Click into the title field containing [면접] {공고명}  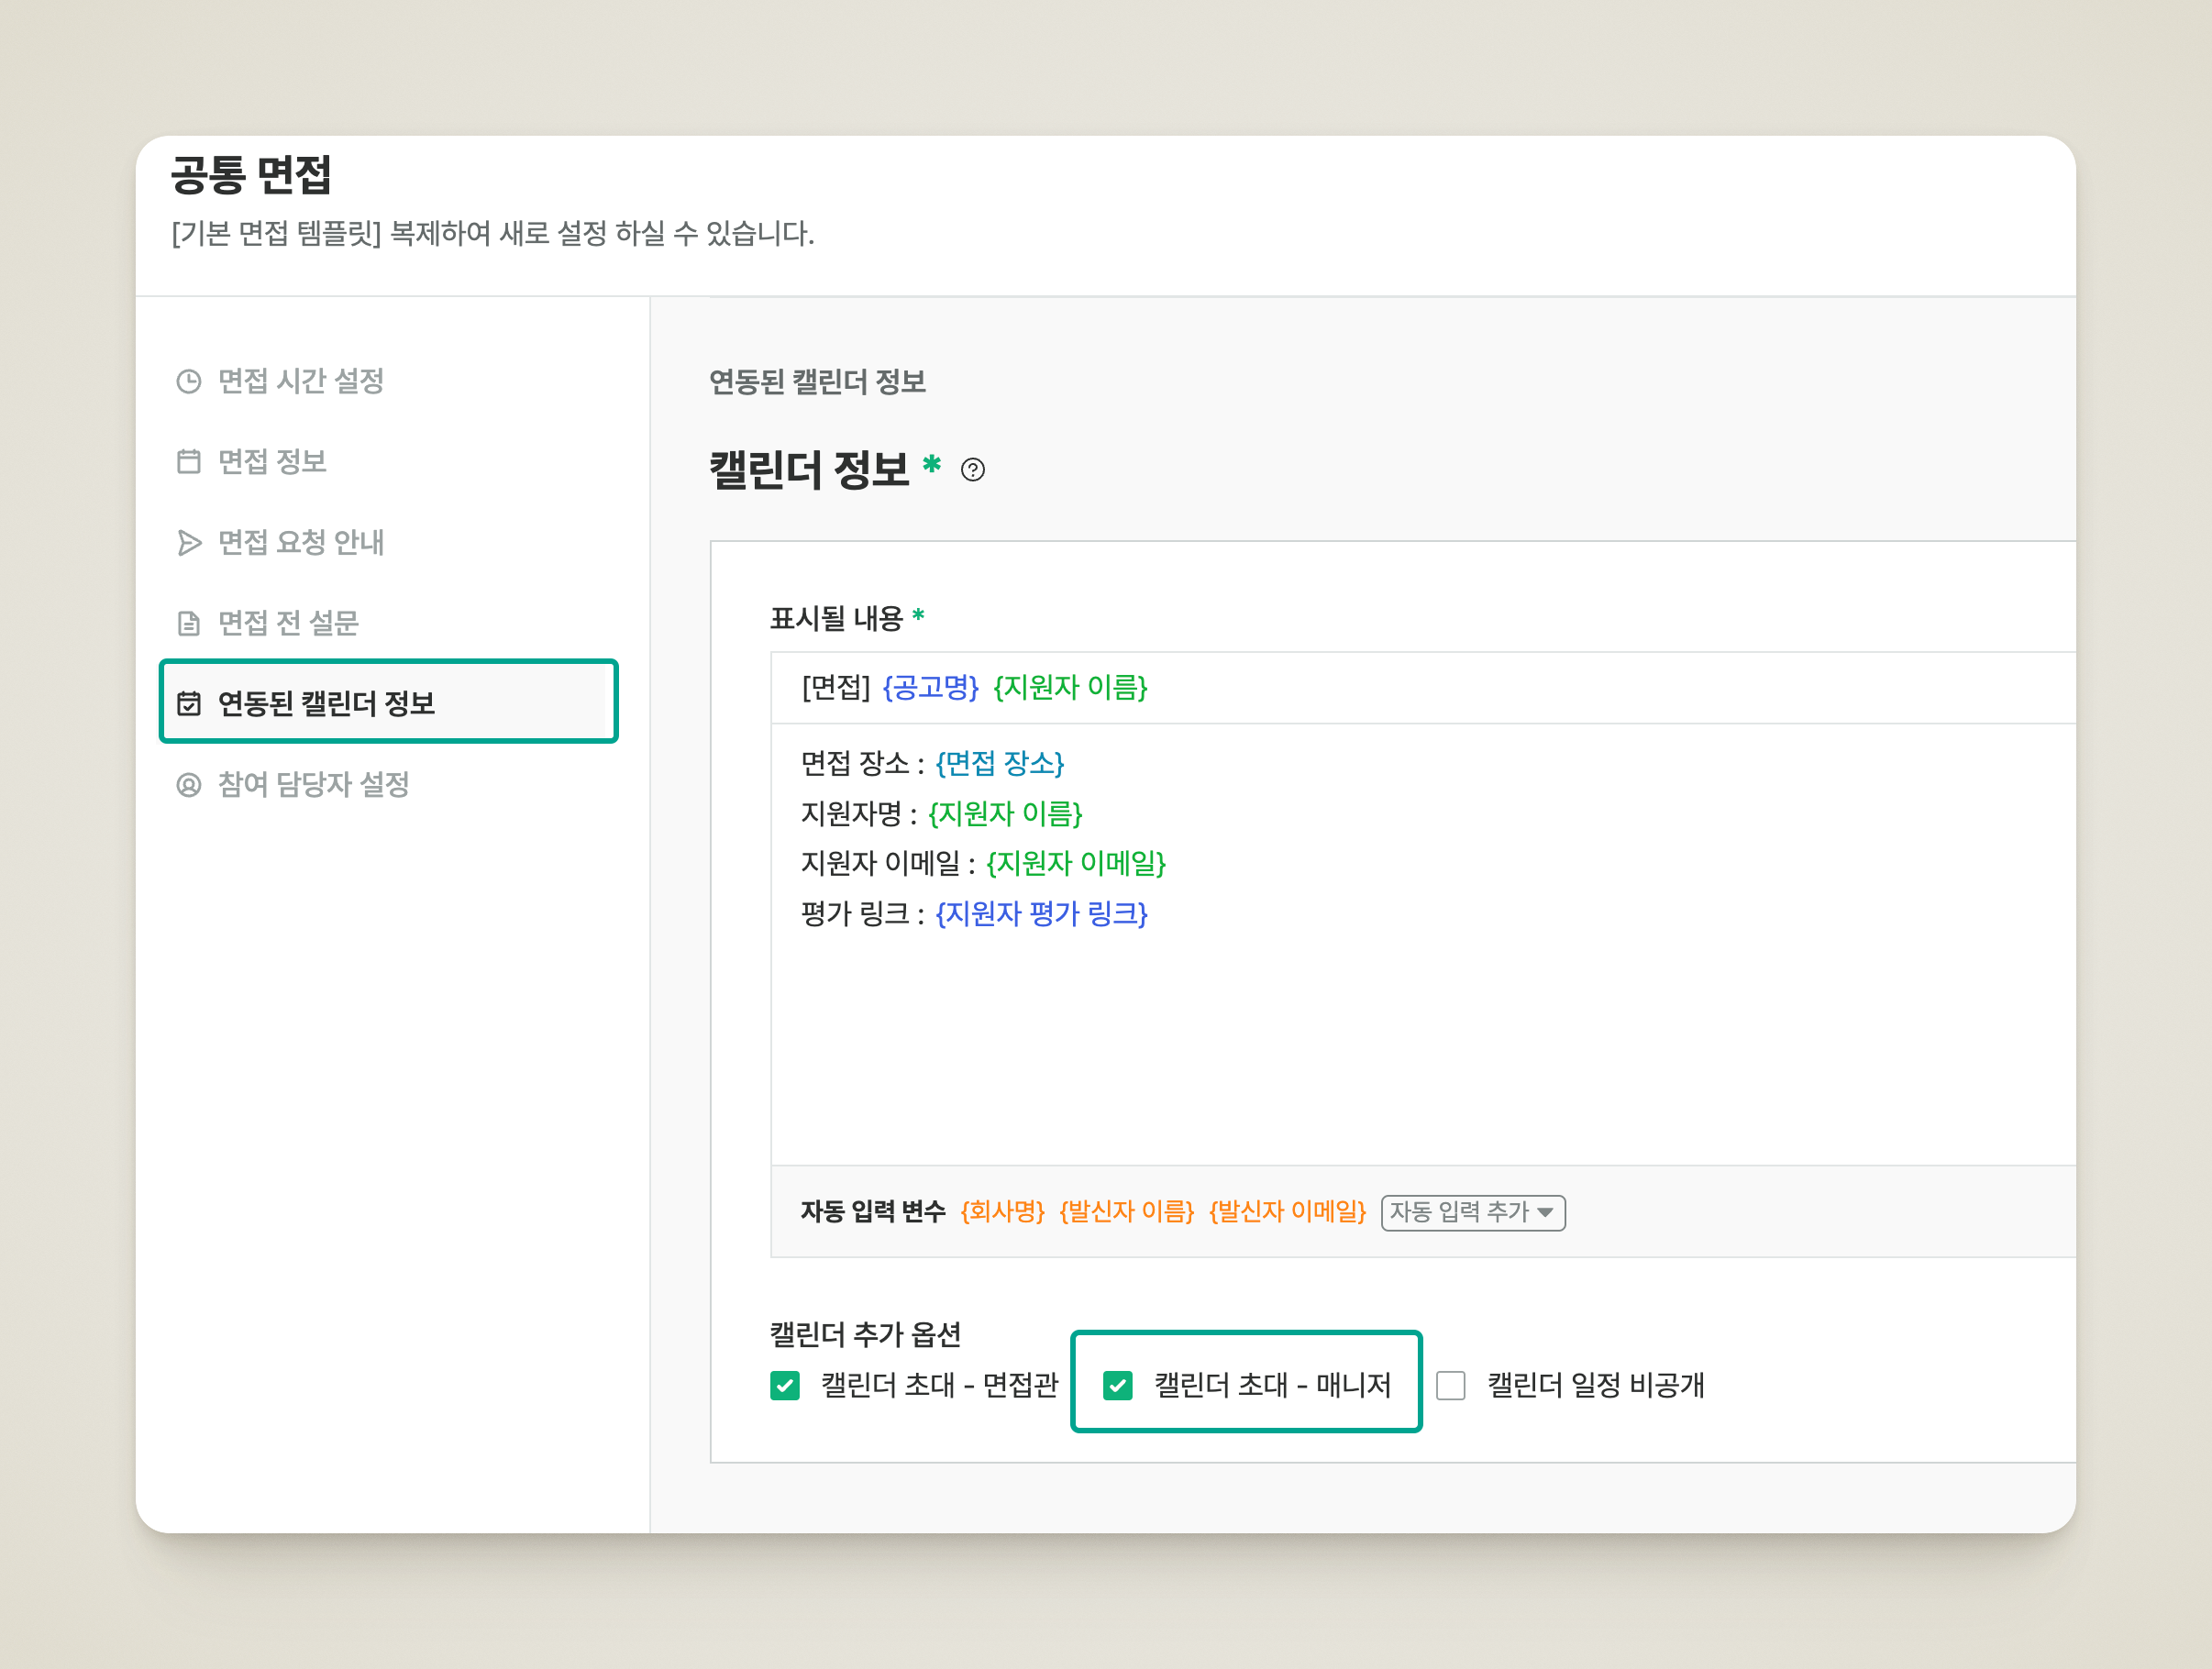(1423, 688)
